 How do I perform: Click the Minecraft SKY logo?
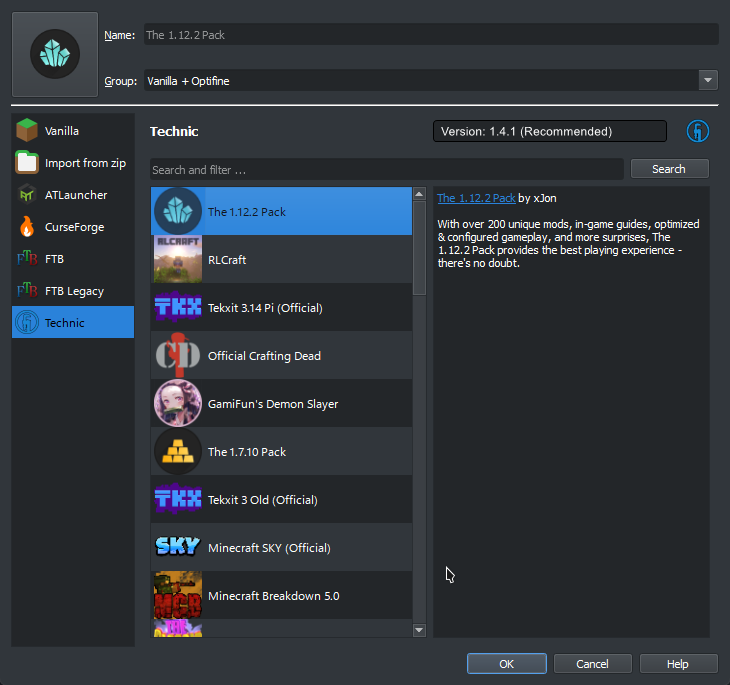tap(178, 547)
